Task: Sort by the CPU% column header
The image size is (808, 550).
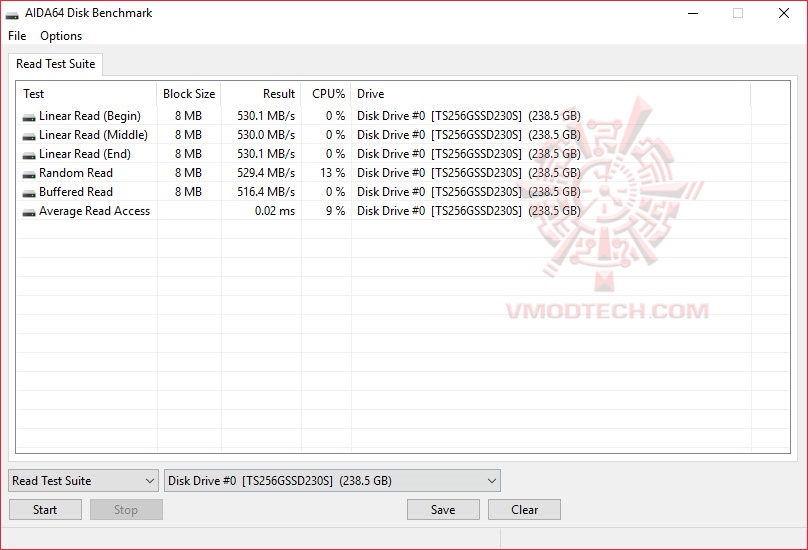Action: [x=326, y=94]
